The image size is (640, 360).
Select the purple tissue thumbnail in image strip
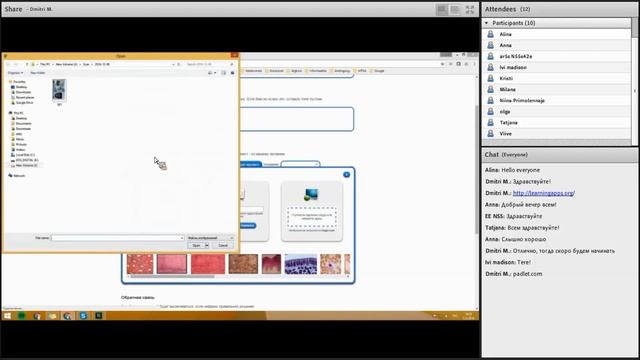(300, 264)
